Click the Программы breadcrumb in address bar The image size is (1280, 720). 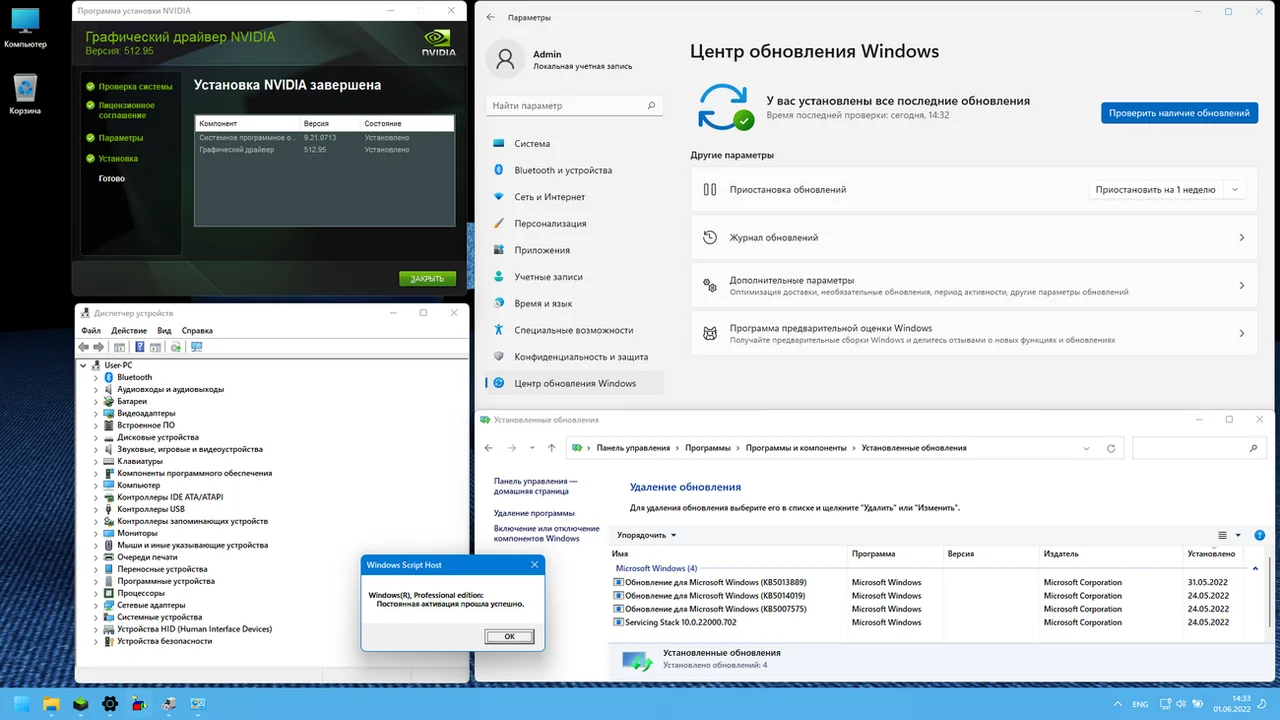pos(708,448)
